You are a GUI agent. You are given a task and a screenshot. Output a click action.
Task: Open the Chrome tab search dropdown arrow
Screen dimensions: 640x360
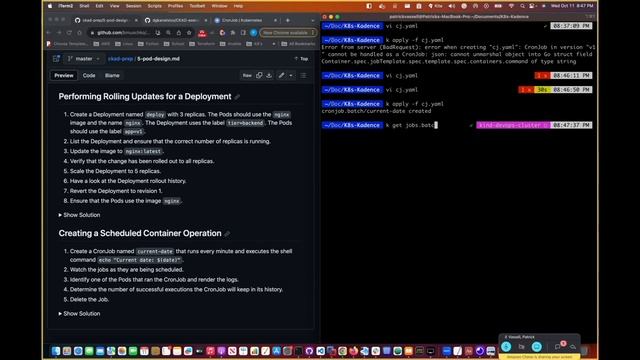(313, 20)
